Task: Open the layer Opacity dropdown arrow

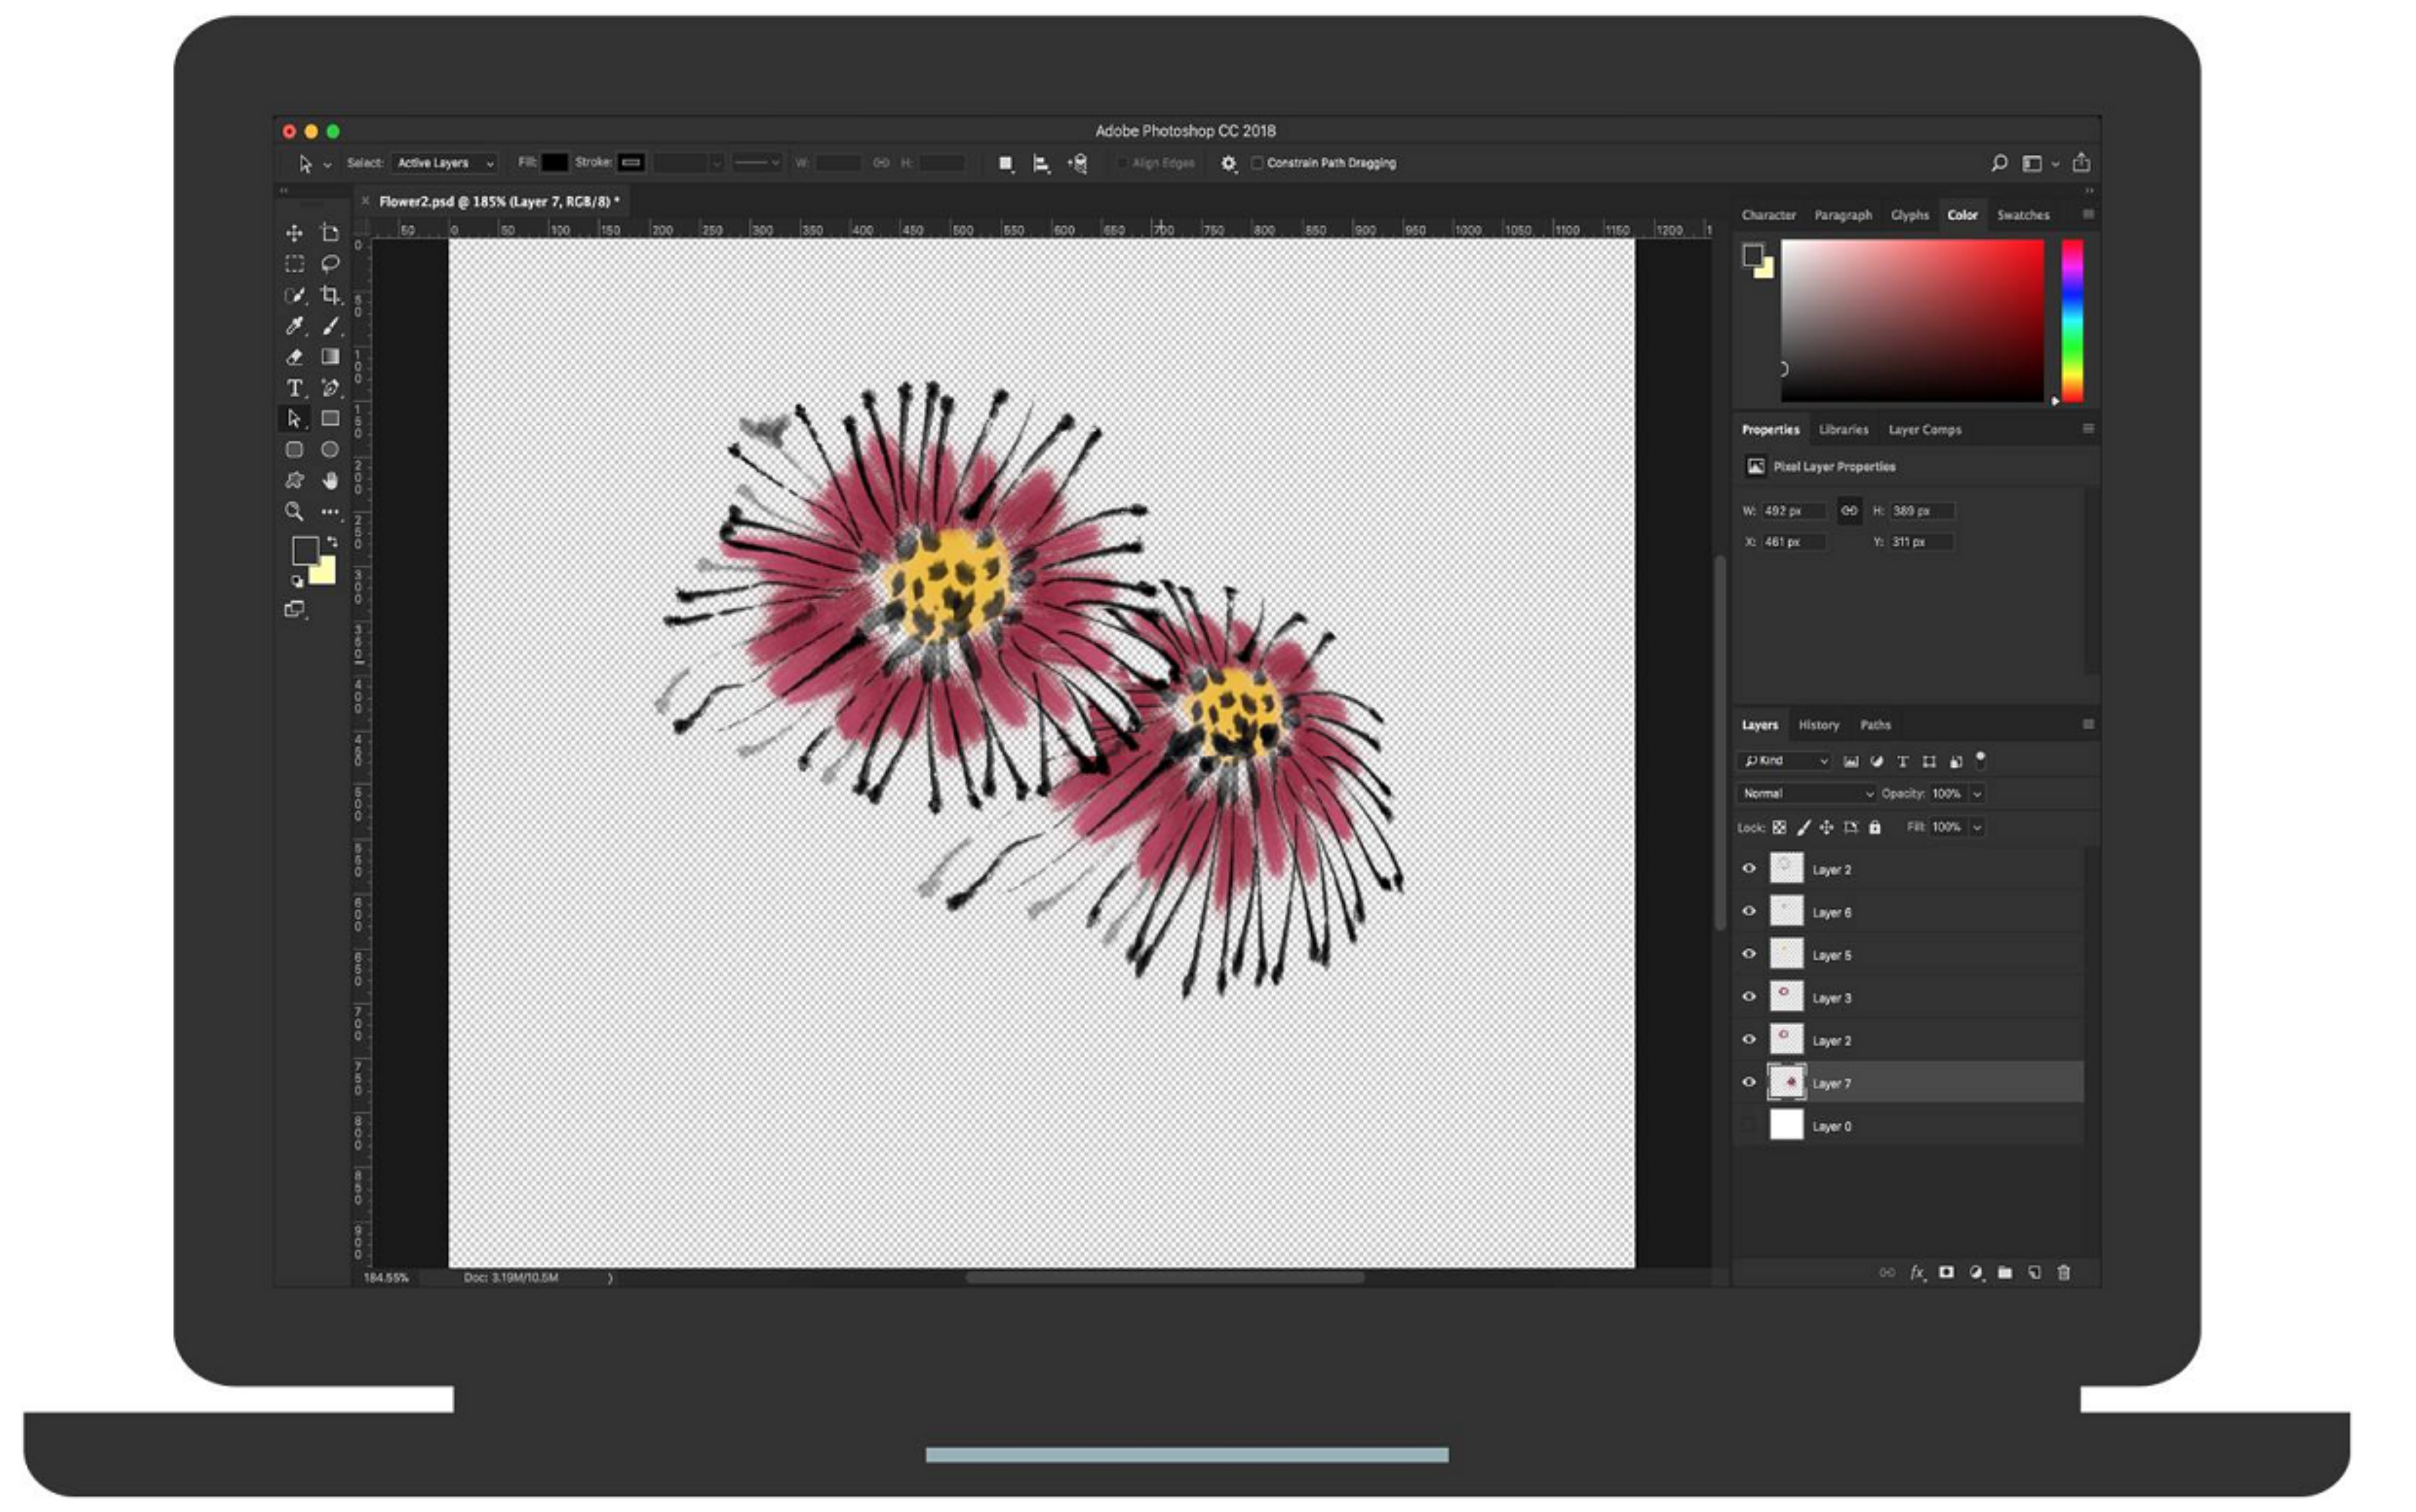Action: (x=1977, y=794)
